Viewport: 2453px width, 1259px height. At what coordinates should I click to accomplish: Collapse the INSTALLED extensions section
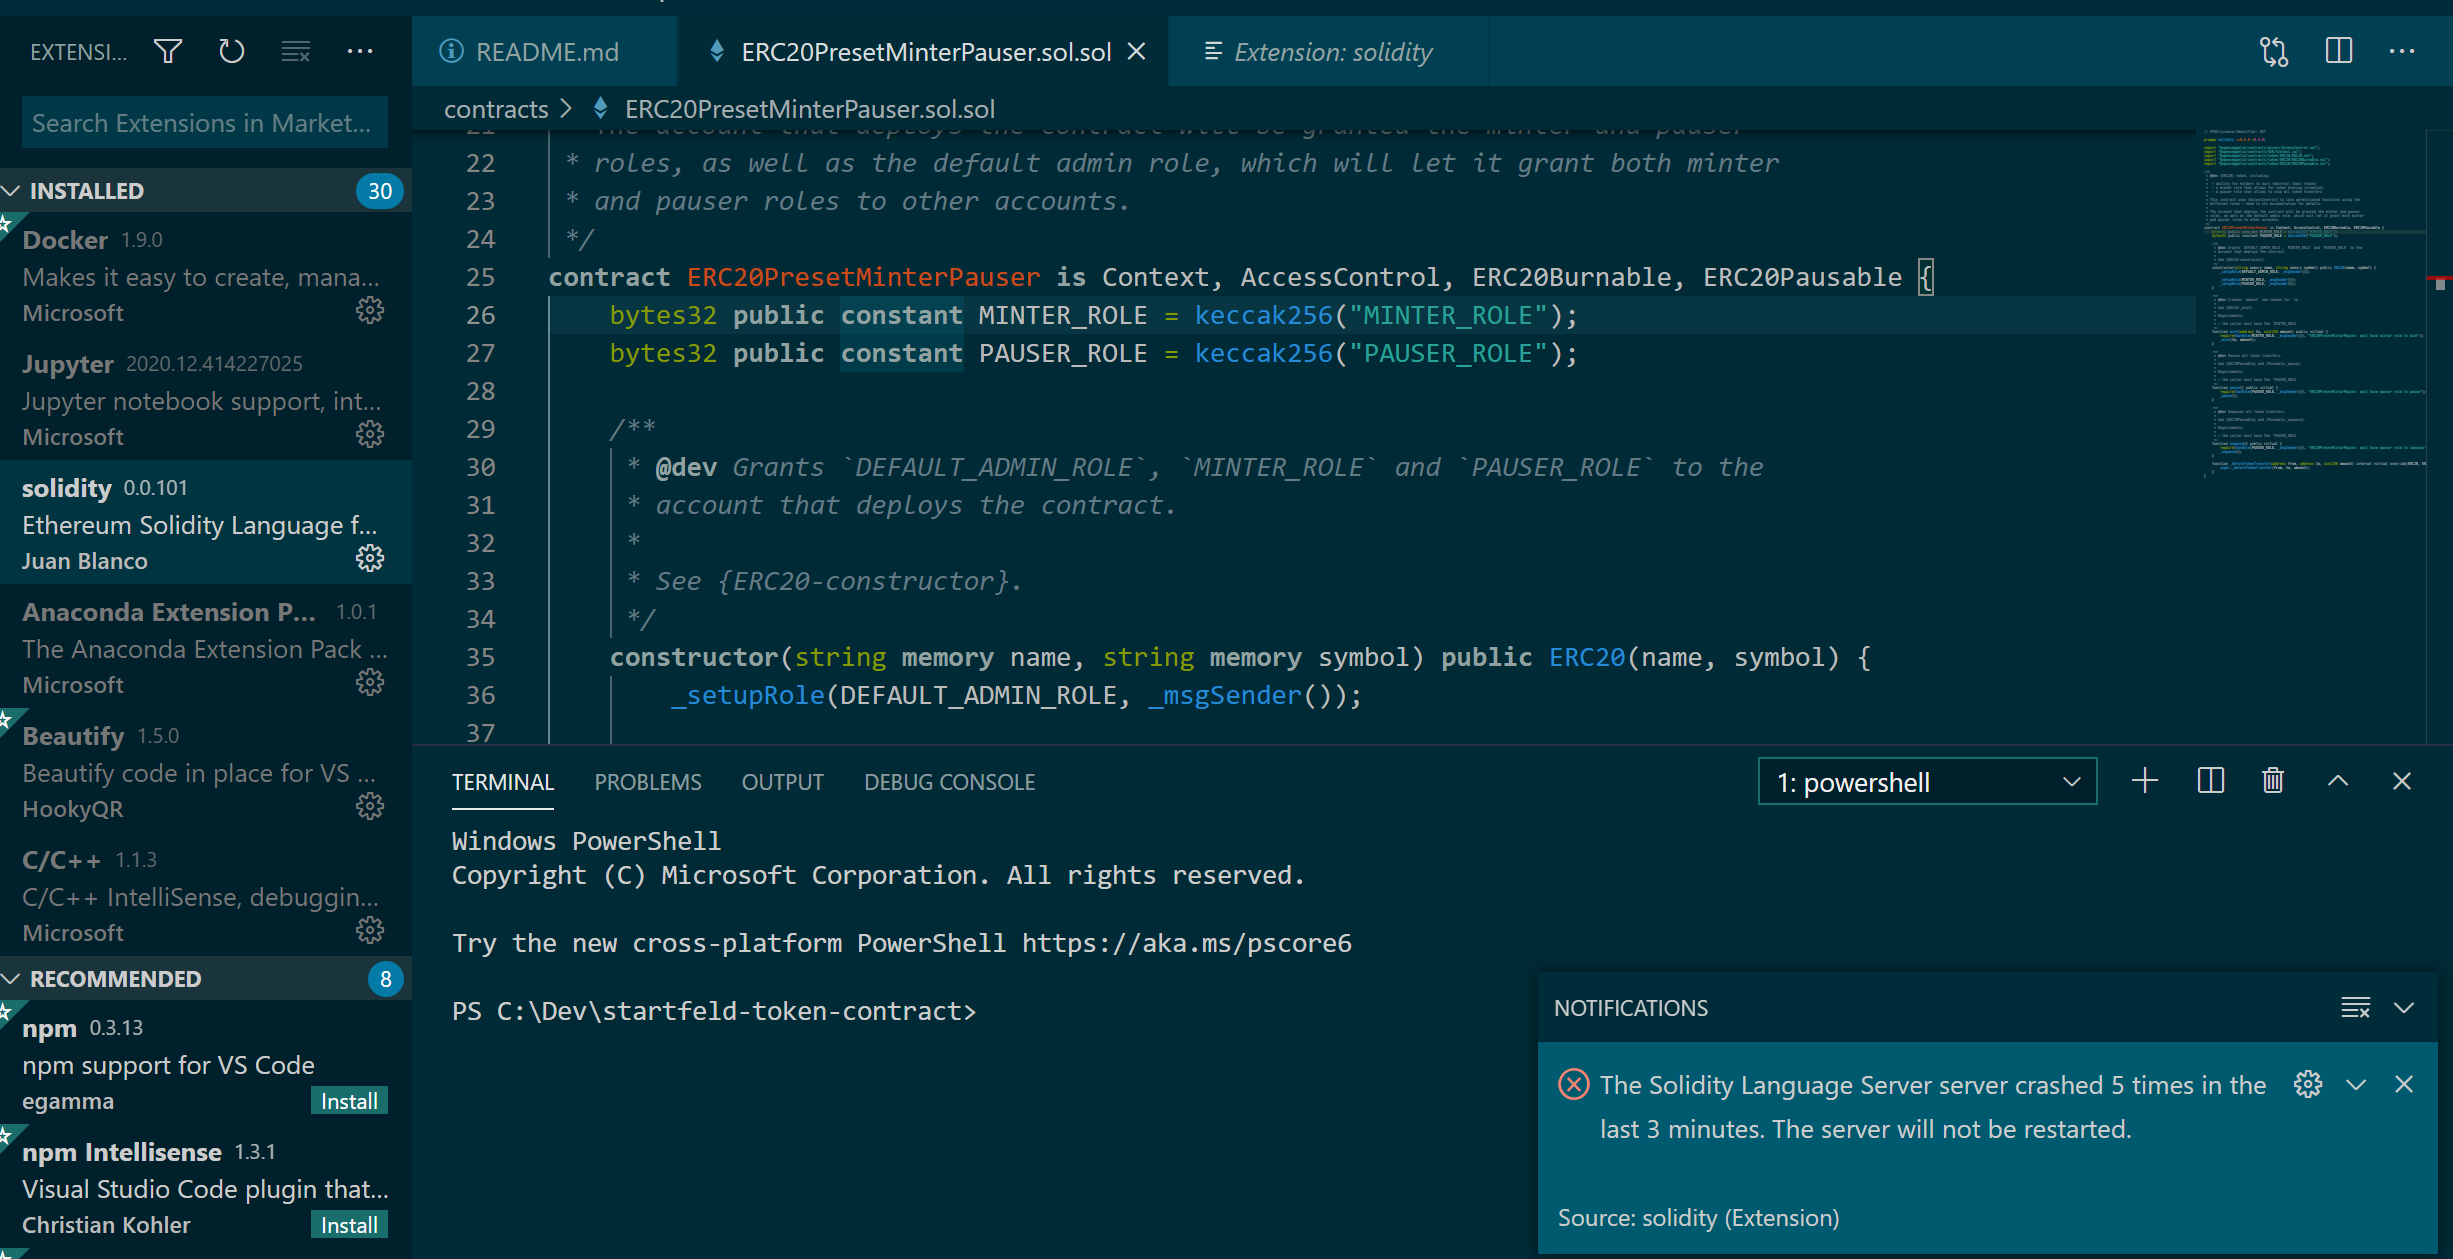(12, 190)
